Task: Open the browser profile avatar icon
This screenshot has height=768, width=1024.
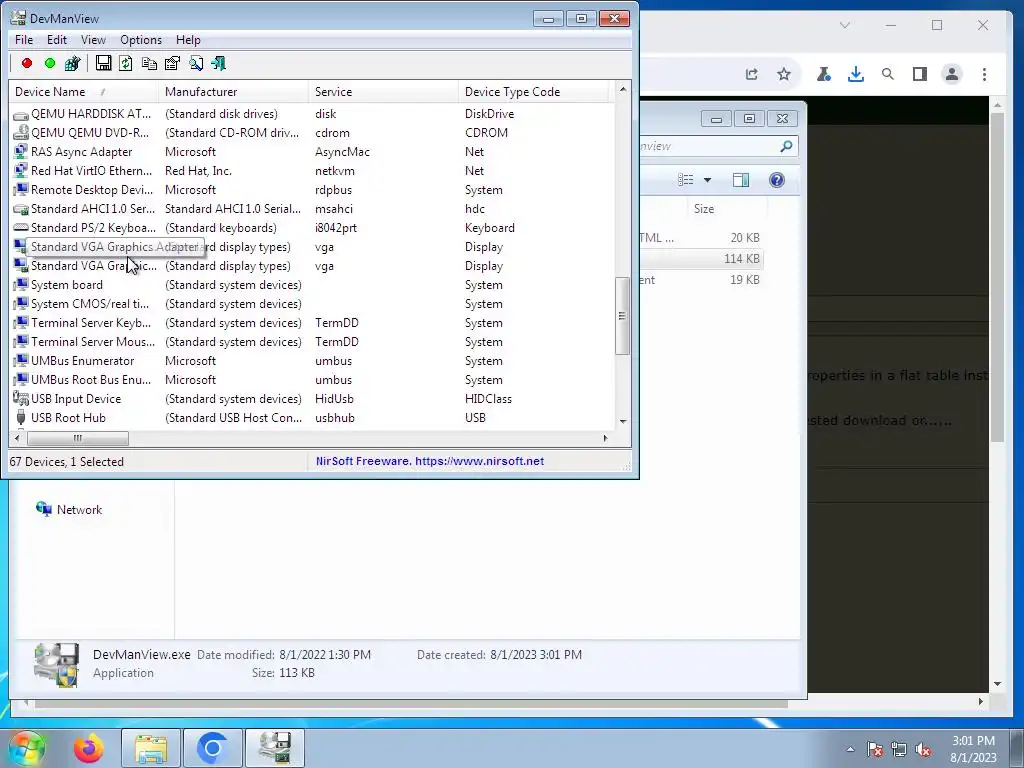Action: point(952,74)
